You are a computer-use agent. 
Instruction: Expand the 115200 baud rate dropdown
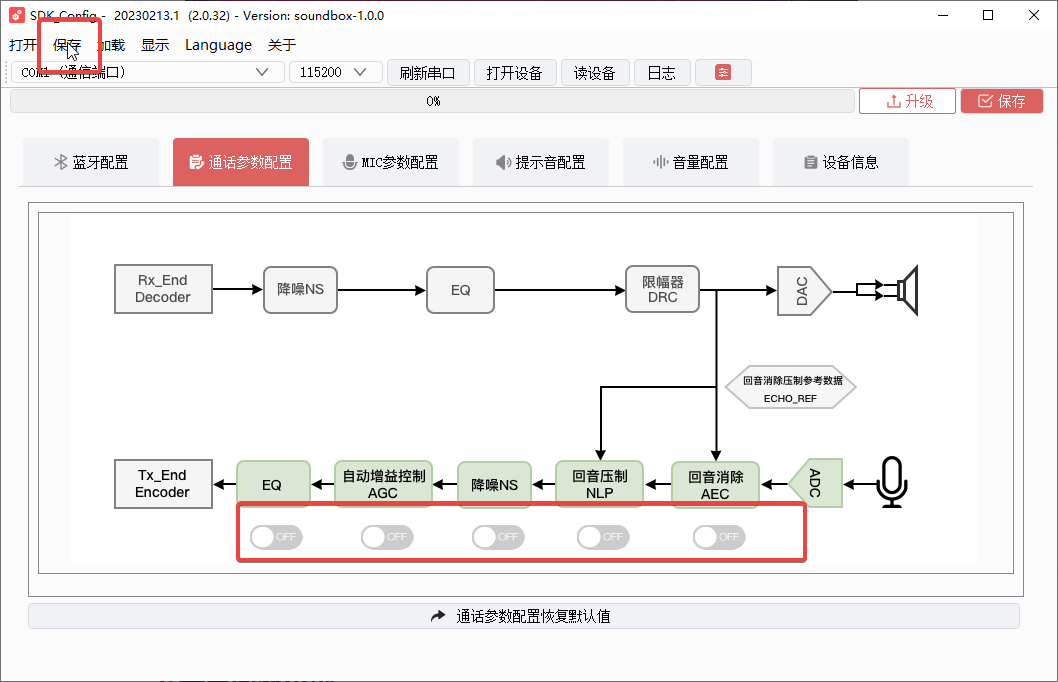pyautogui.click(x=335, y=72)
